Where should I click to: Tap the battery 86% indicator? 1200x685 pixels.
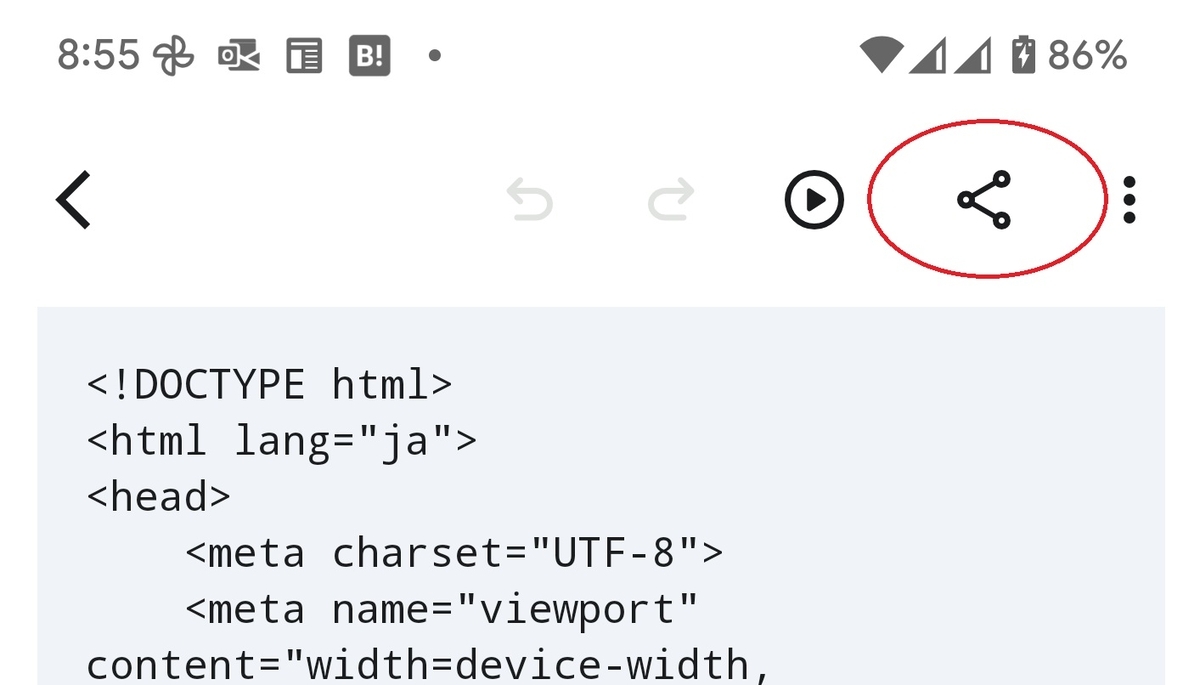1069,55
